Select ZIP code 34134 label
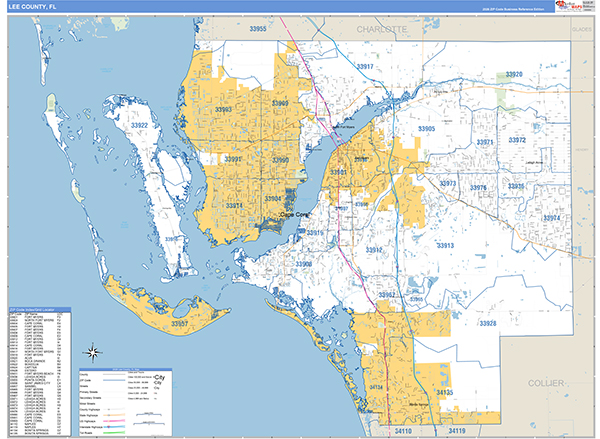The image size is (600, 439). click(376, 387)
